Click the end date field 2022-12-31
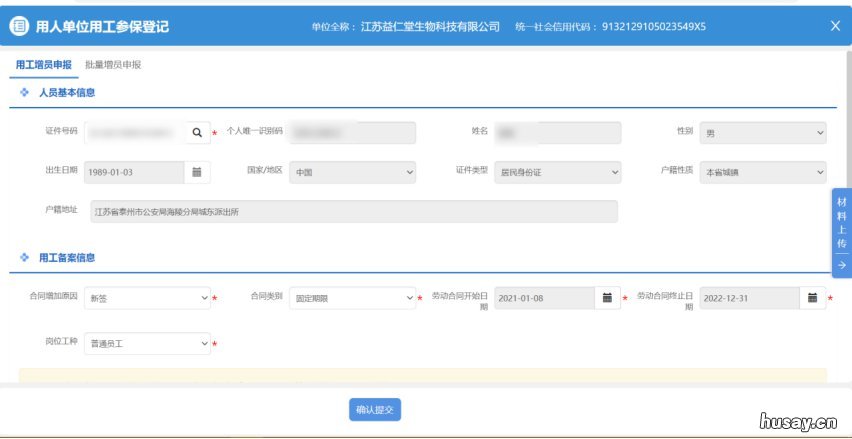The height and width of the screenshot is (439, 852). 749,298
